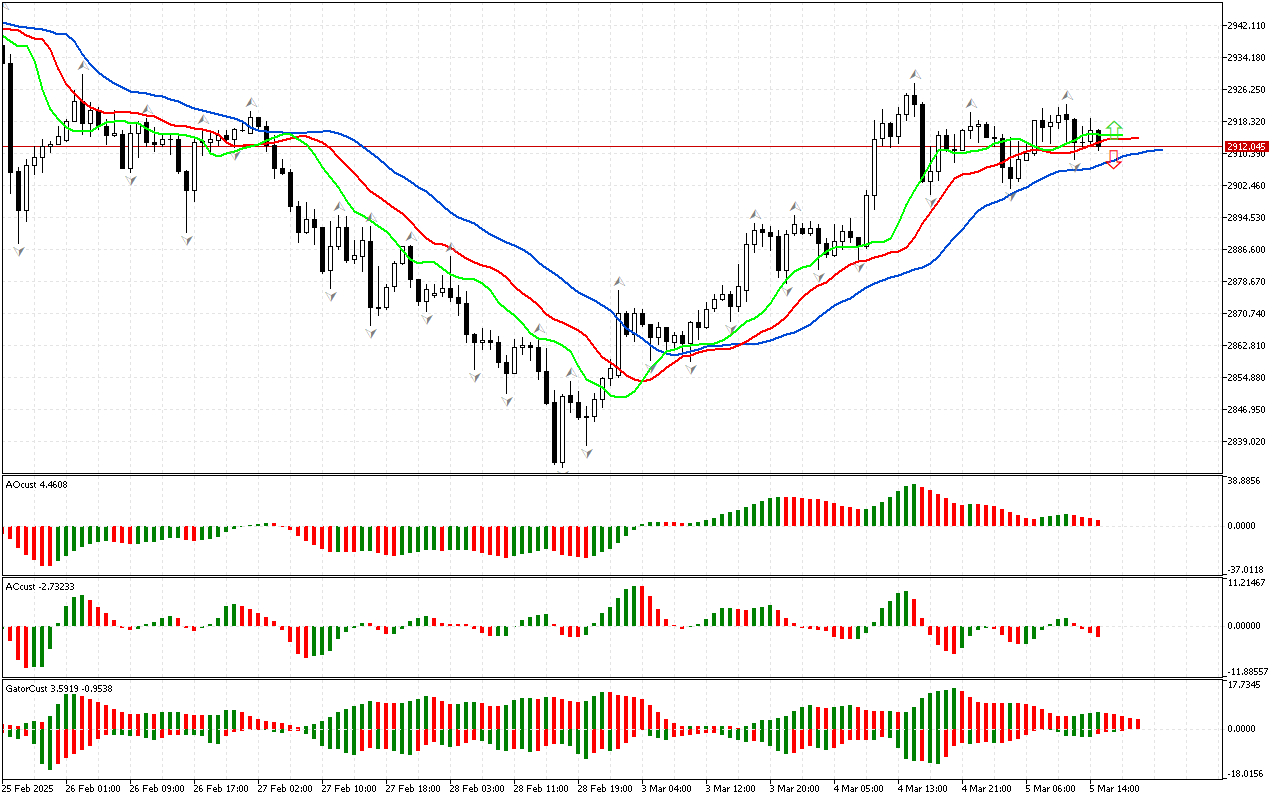Click the 3 Mar 04:00 time axis label

[x=667, y=788]
